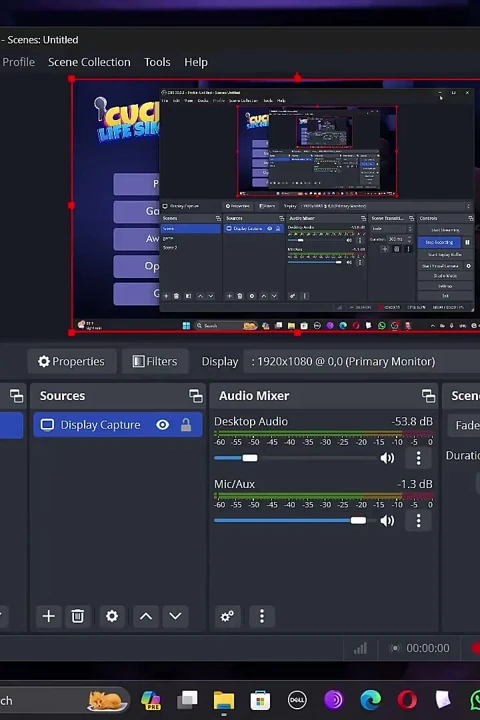480x720 pixels.
Task: Click the Mic/Aux volume slider handle
Action: pyautogui.click(x=358, y=520)
